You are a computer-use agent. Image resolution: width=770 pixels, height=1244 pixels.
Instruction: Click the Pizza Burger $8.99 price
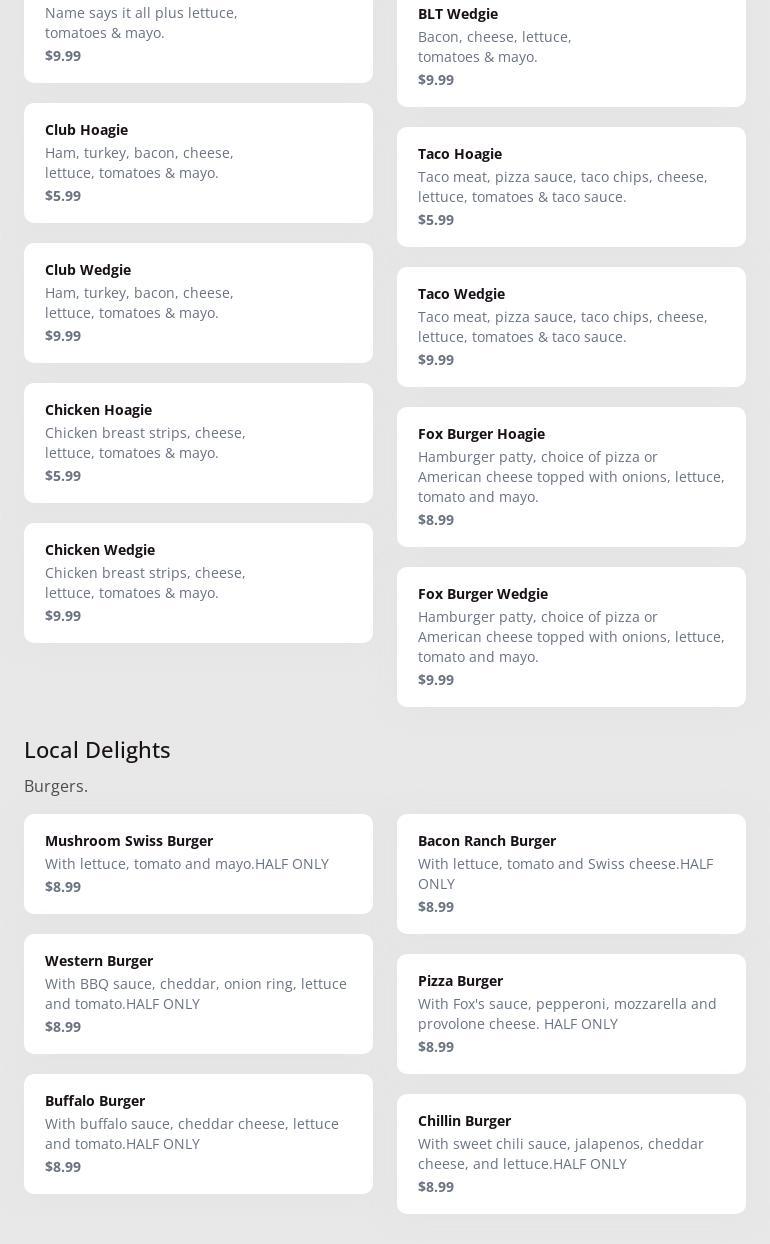coord(436,1047)
